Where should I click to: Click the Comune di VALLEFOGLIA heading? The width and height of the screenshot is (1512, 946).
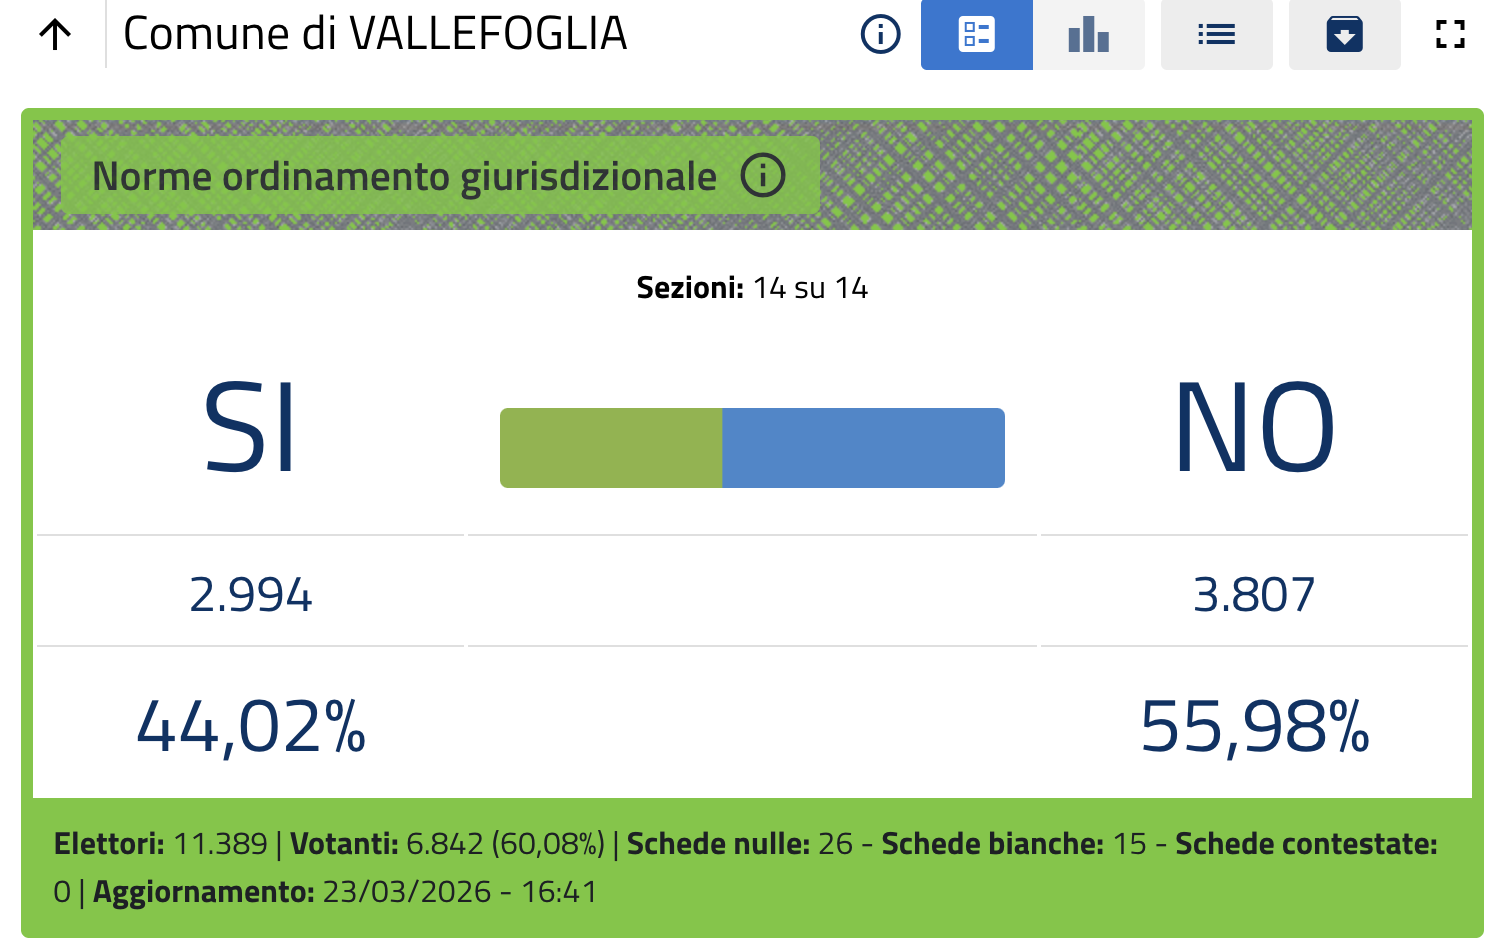pos(375,34)
